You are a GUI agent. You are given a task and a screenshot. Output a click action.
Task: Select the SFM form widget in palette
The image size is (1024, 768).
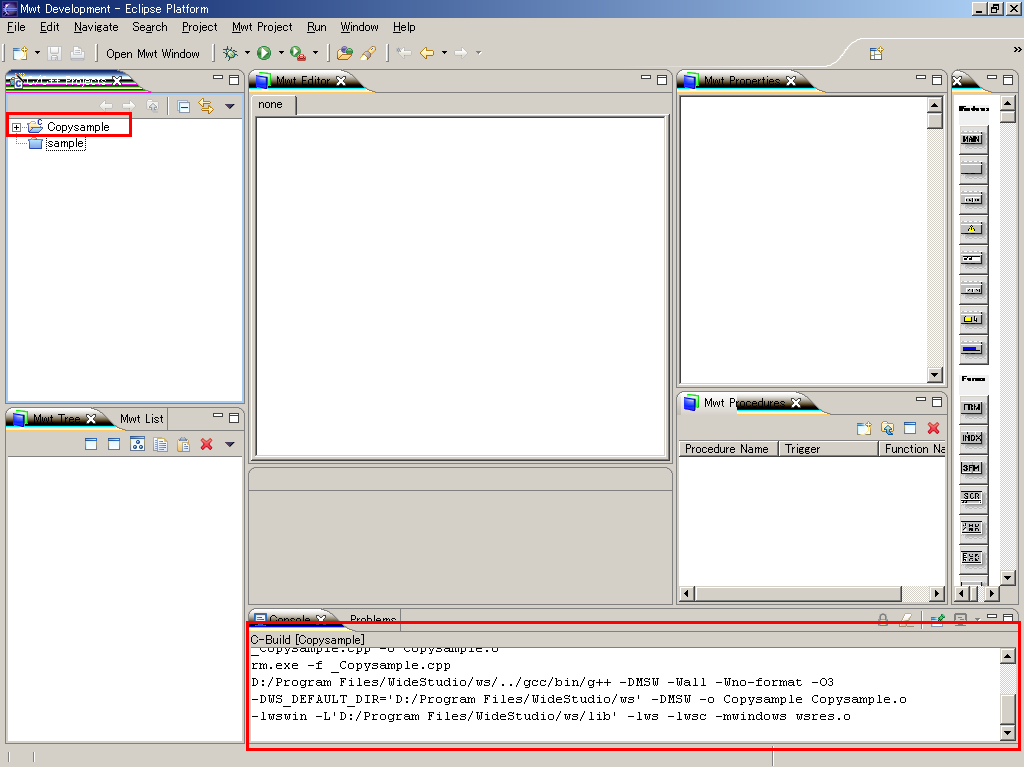[972, 468]
